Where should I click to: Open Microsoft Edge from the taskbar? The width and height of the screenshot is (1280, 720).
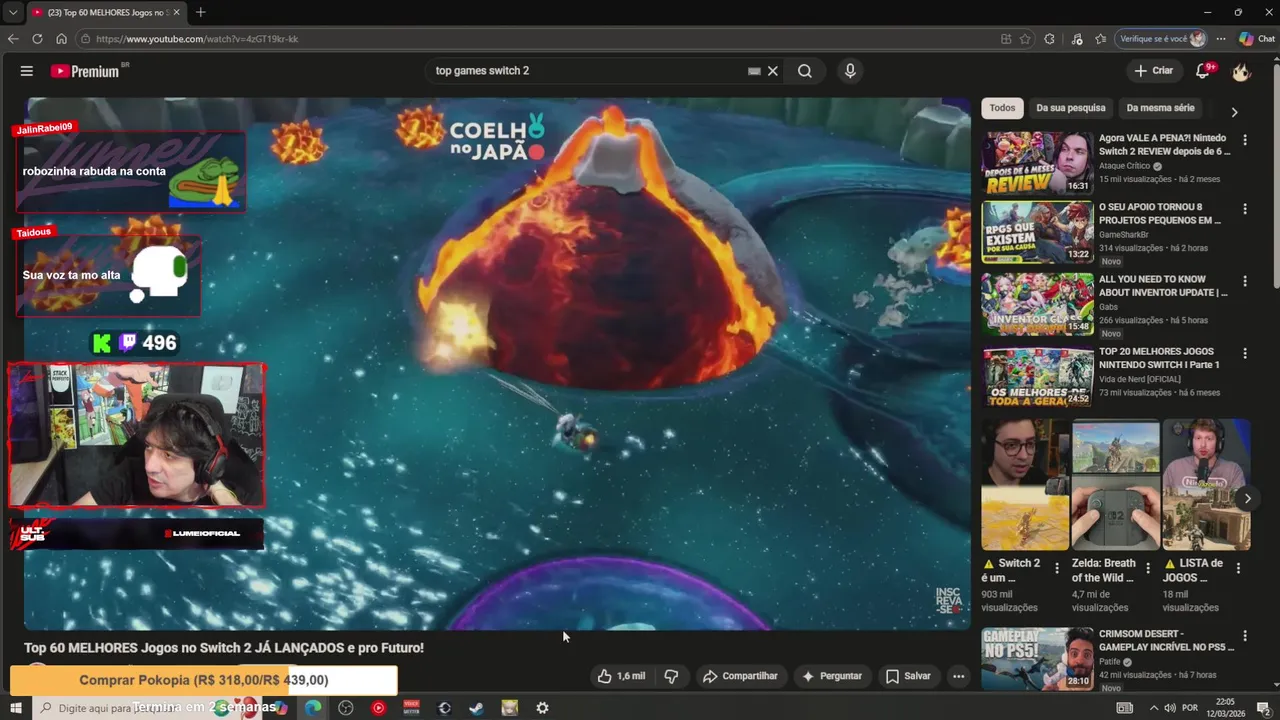[313, 708]
